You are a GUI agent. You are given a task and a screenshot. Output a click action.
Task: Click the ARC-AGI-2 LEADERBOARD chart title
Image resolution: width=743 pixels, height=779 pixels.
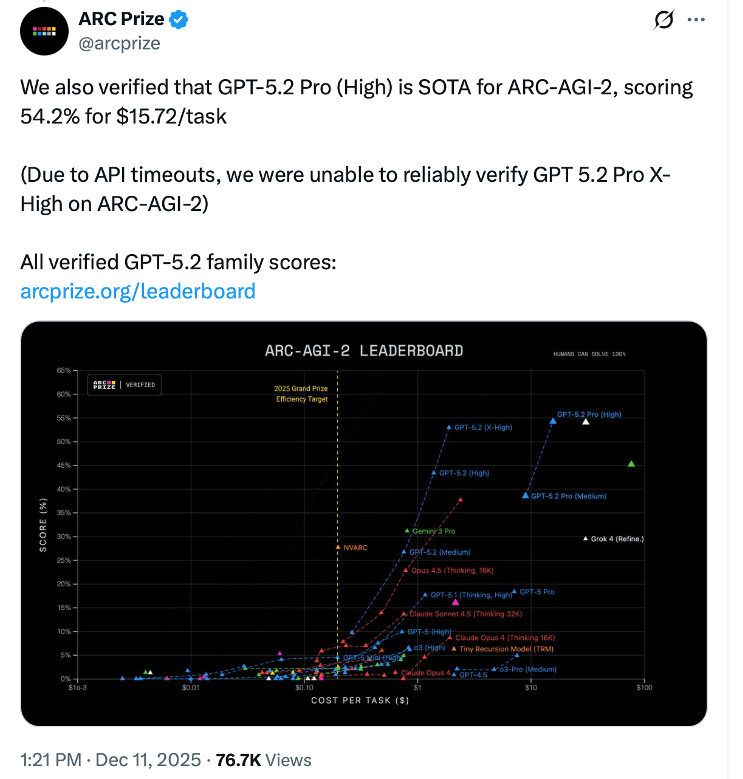click(x=363, y=350)
